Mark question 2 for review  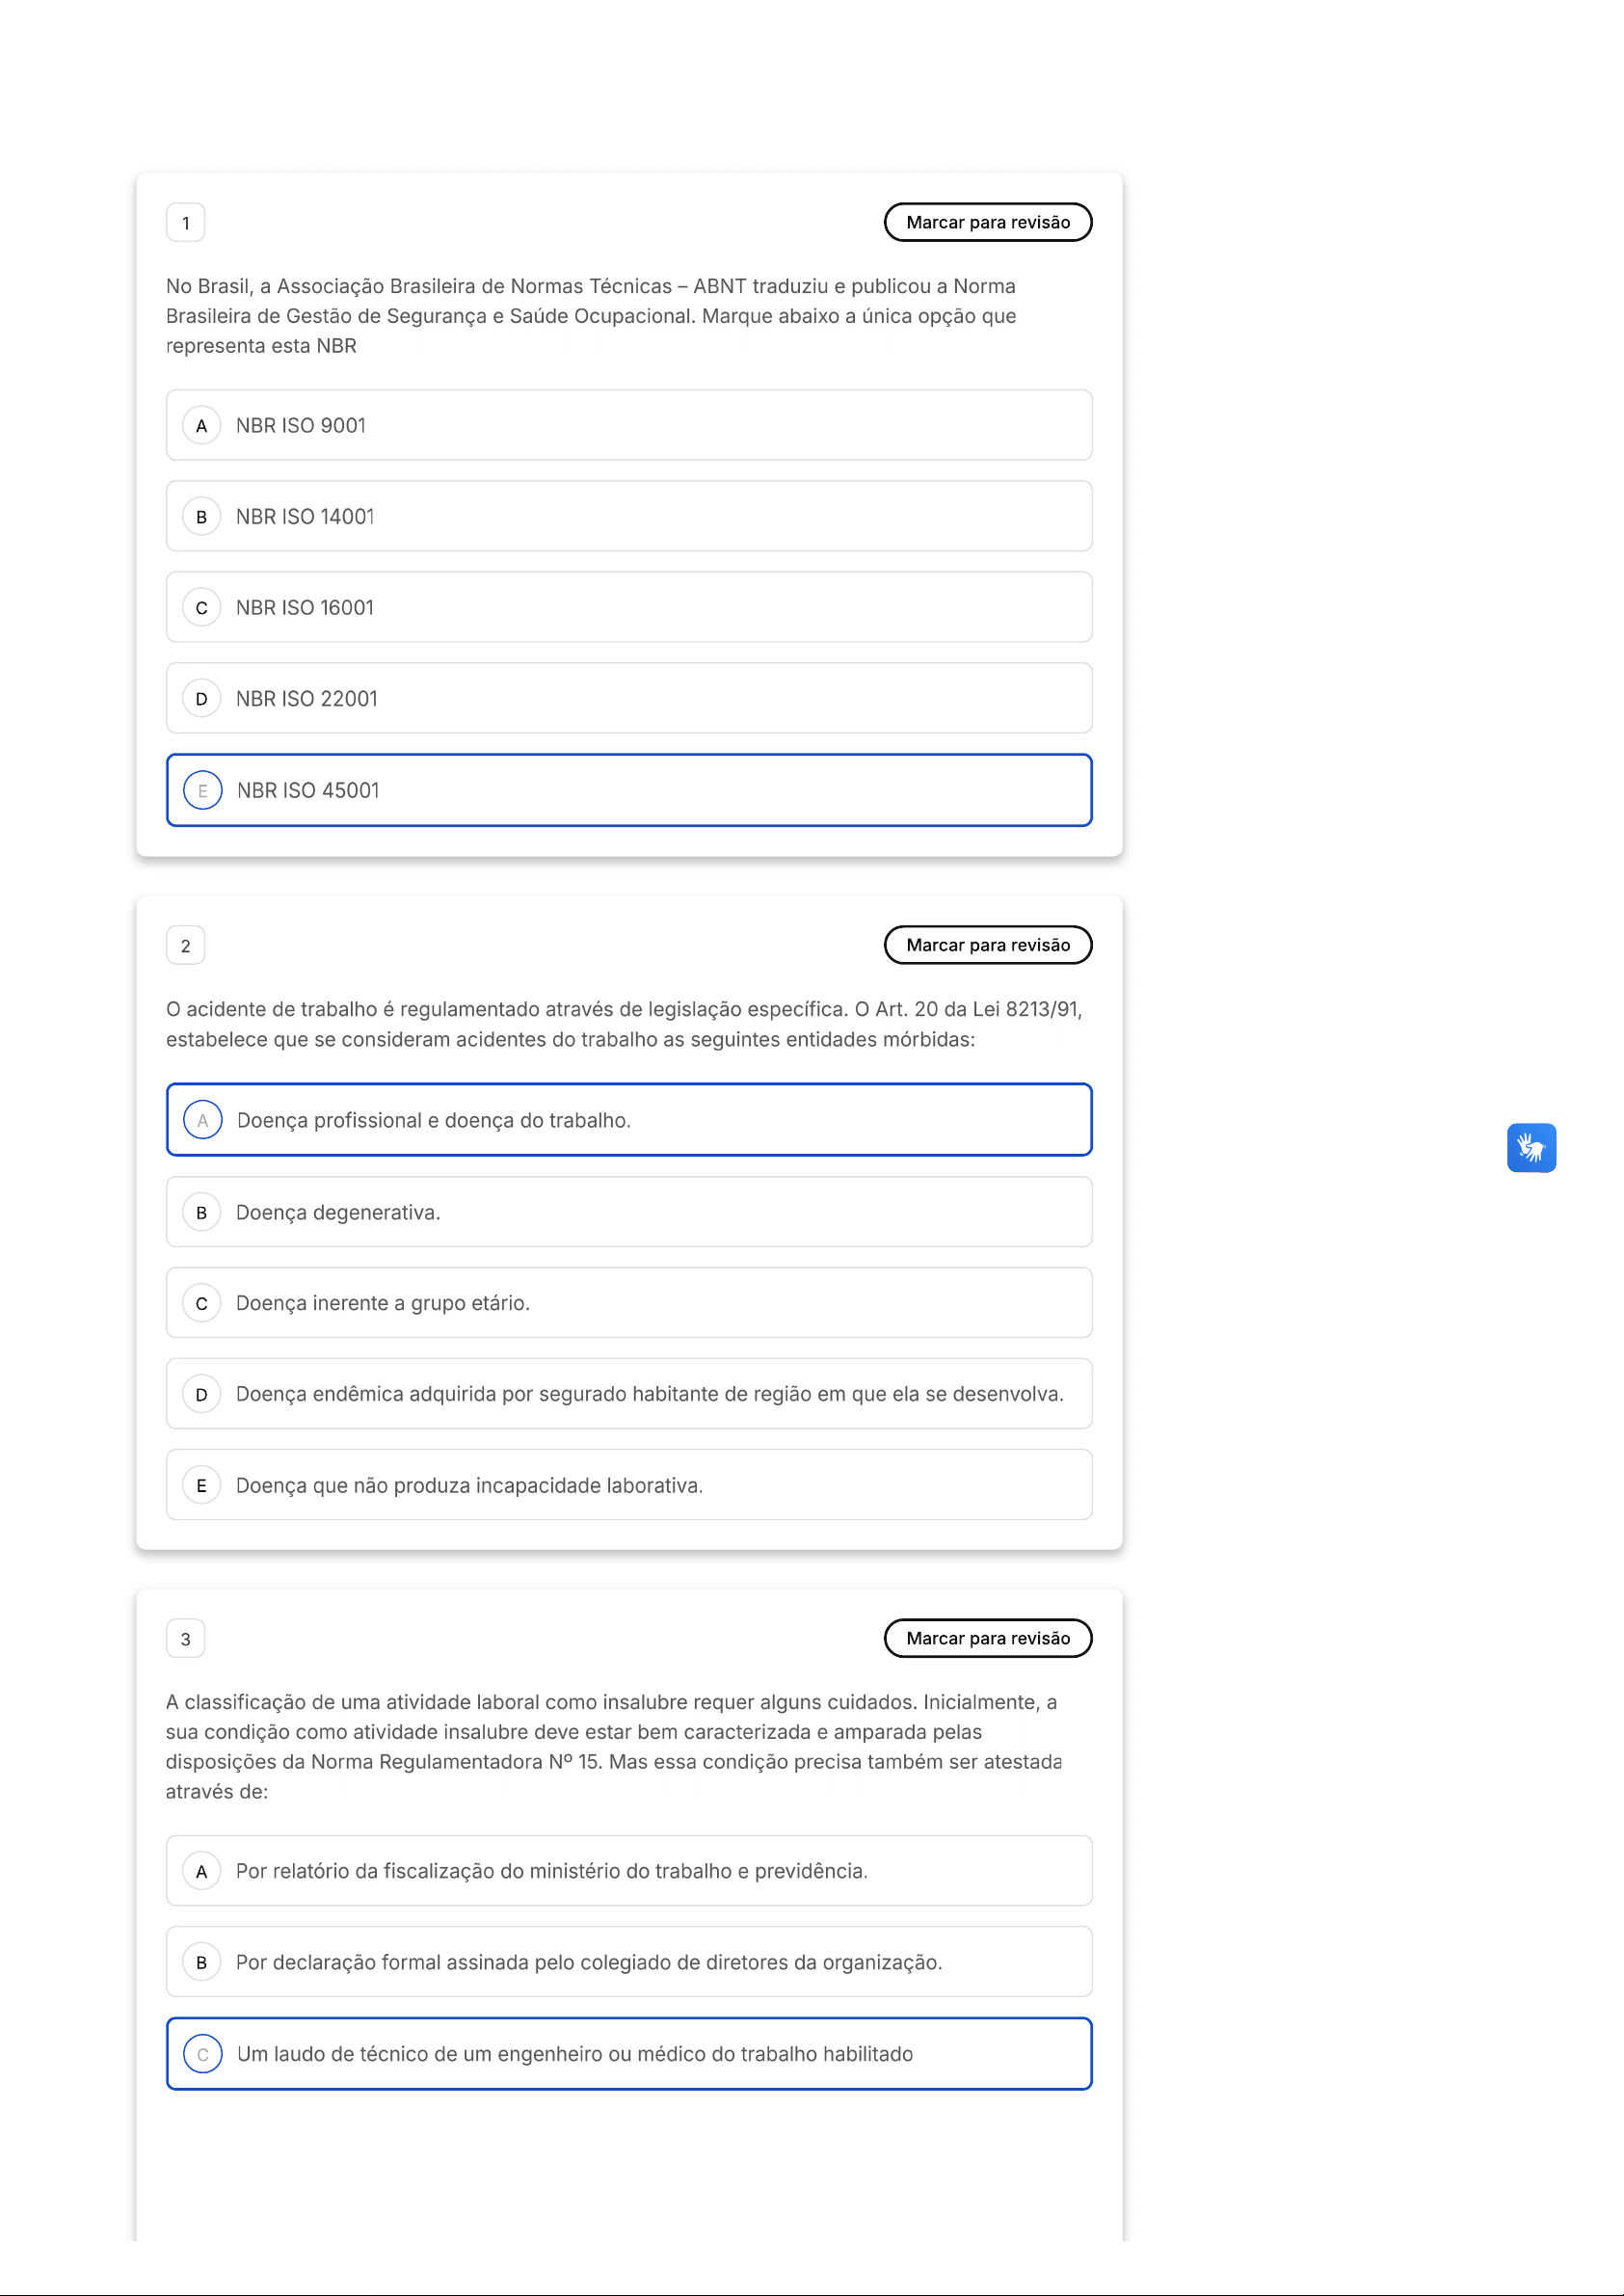(x=987, y=945)
